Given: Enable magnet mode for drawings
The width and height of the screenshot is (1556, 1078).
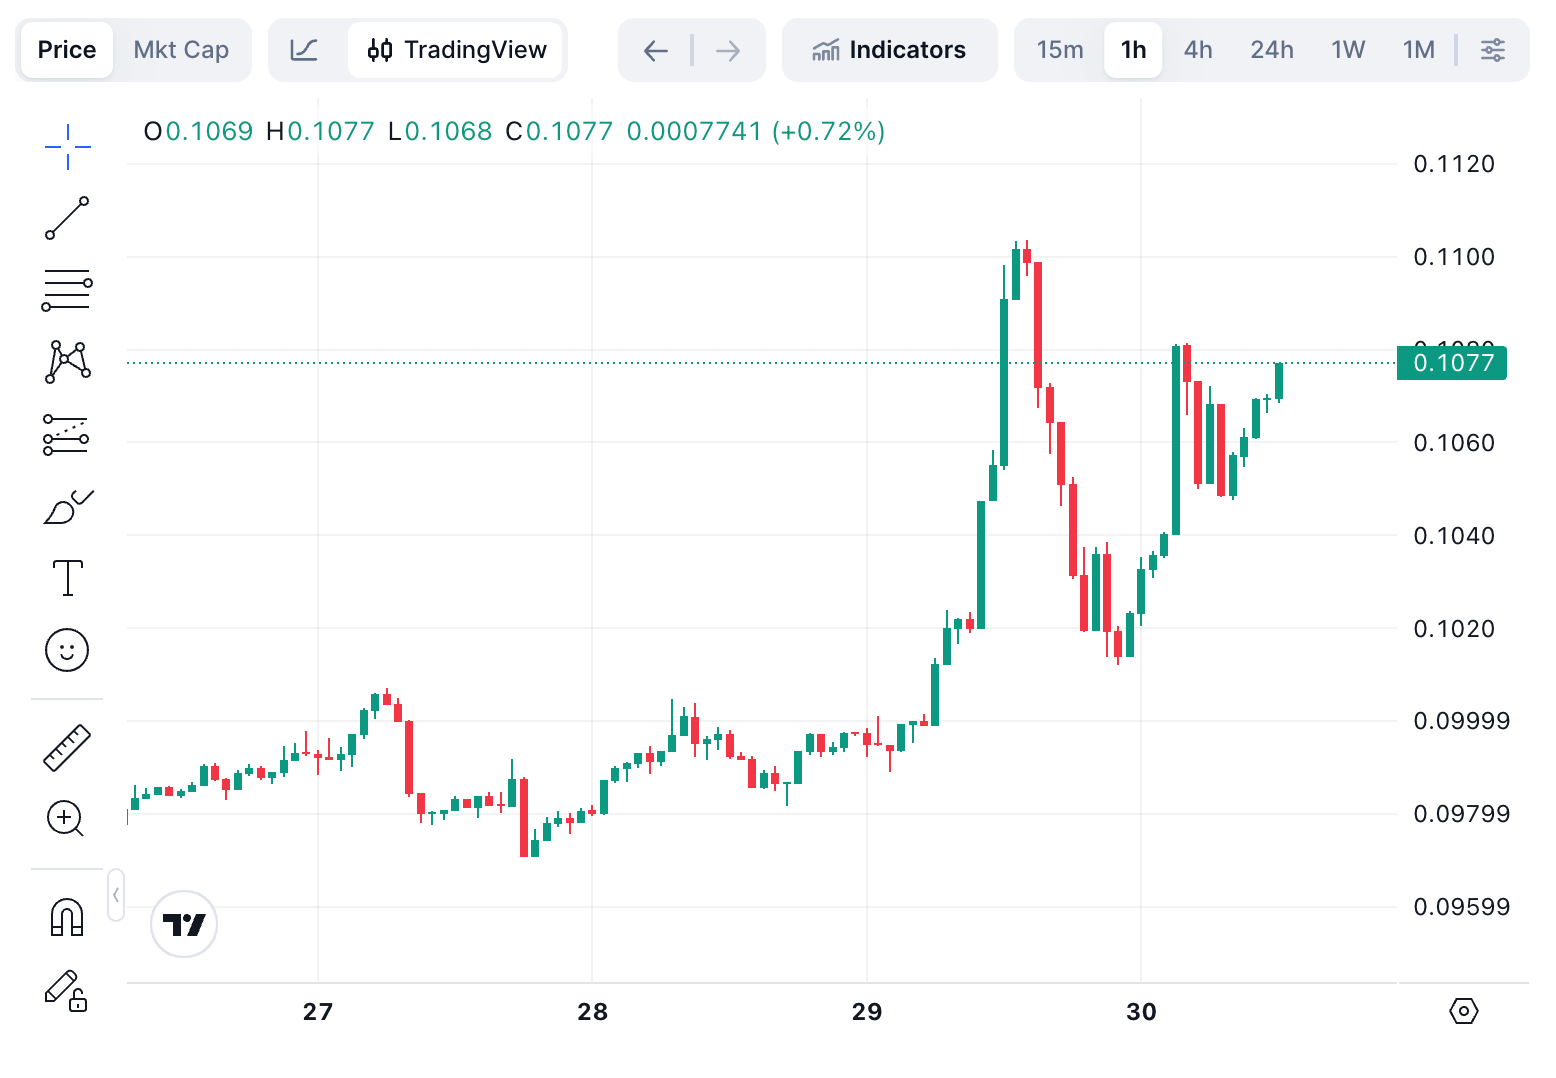Looking at the screenshot, I should (x=66, y=917).
